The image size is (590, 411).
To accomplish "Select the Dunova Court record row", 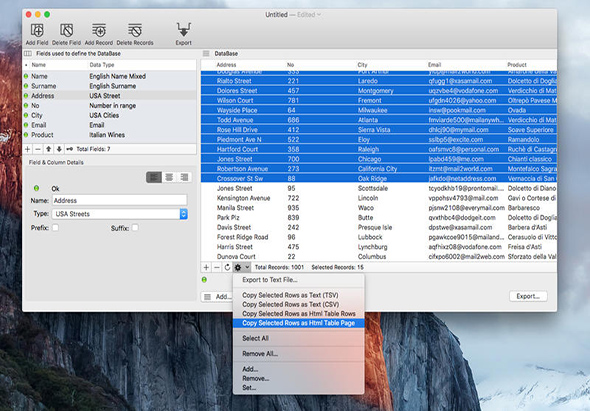I will coord(379,257).
